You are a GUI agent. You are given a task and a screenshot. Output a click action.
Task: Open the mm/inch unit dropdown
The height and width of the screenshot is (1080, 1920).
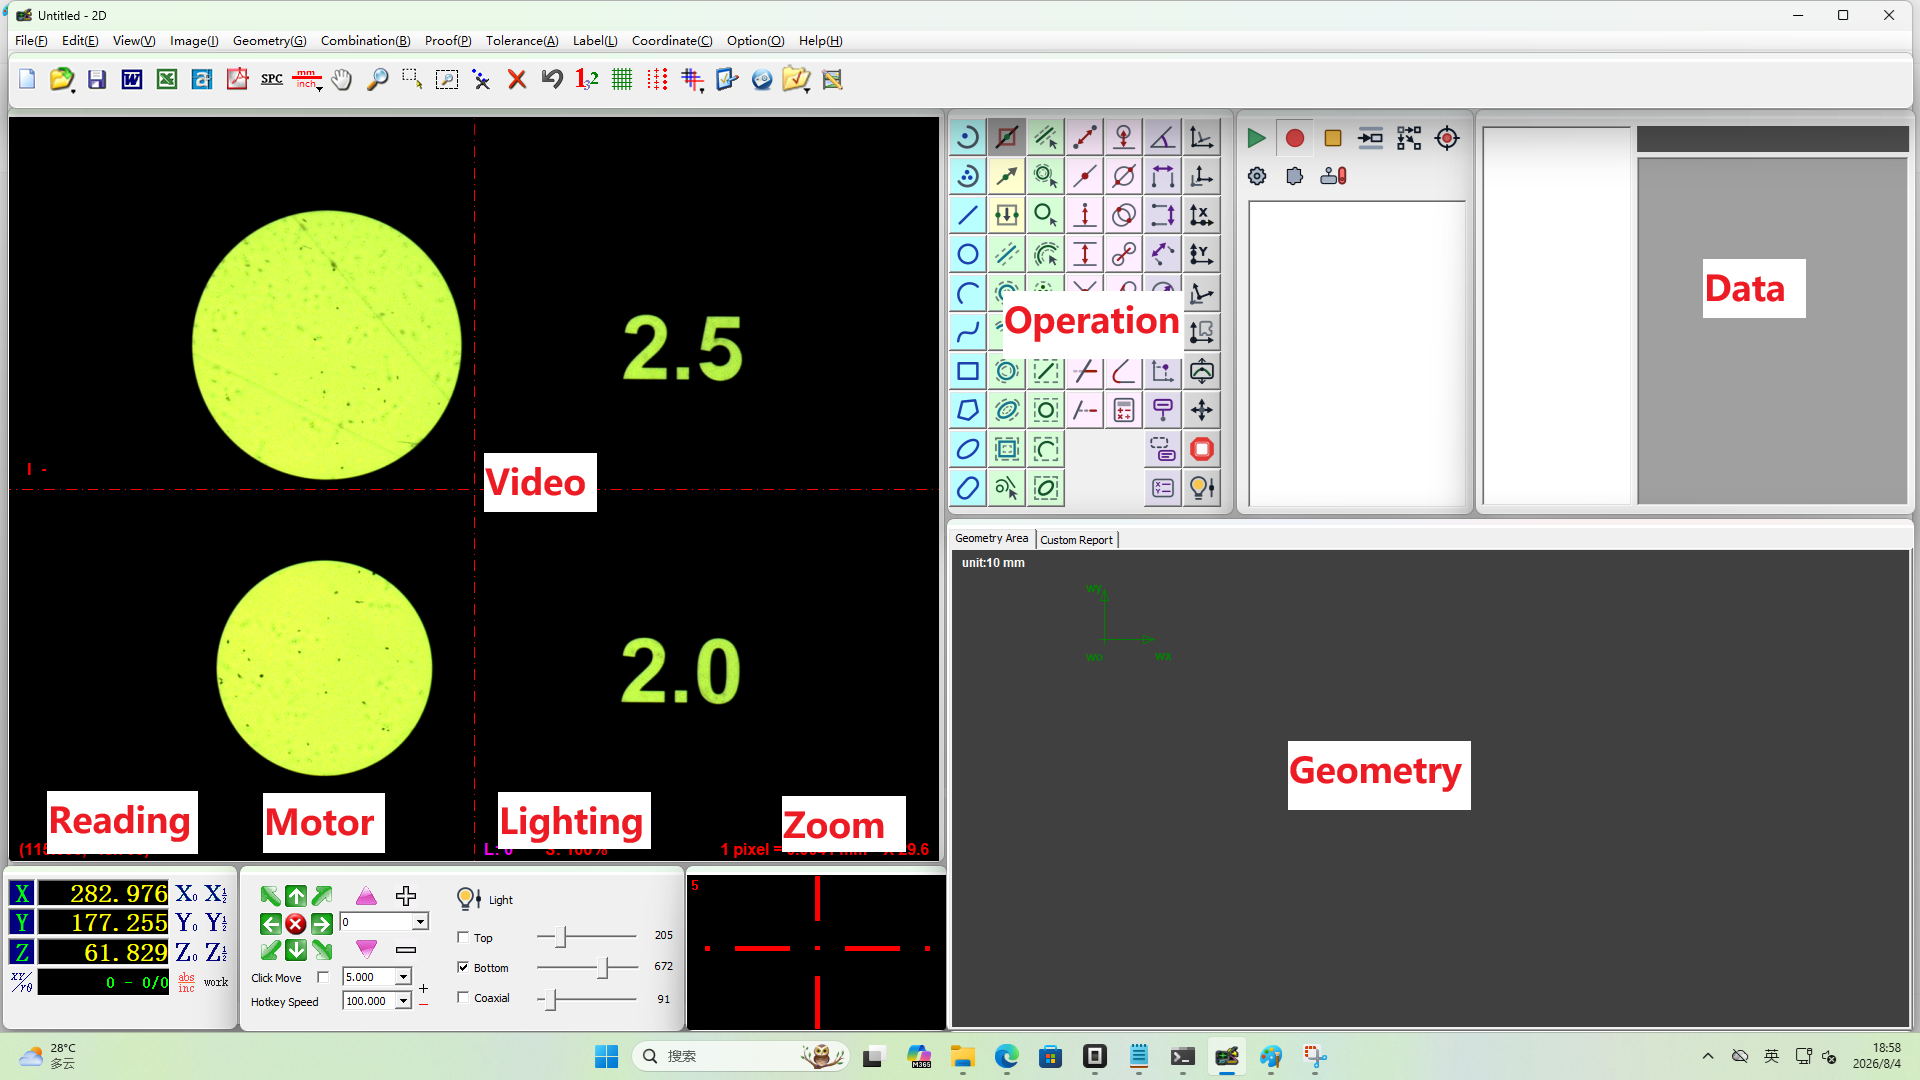tap(308, 80)
